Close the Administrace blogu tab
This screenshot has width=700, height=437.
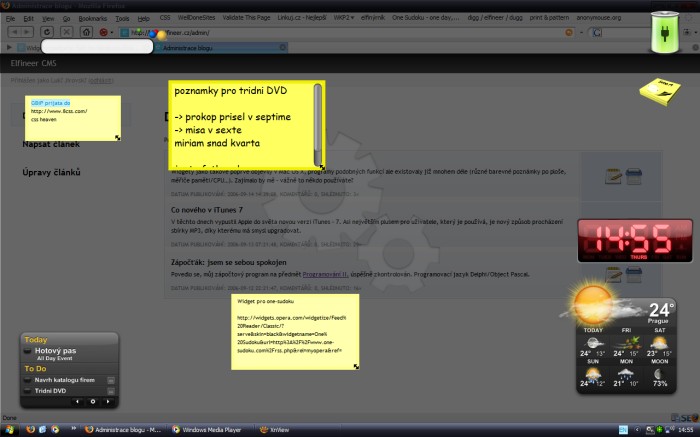pos(283,47)
